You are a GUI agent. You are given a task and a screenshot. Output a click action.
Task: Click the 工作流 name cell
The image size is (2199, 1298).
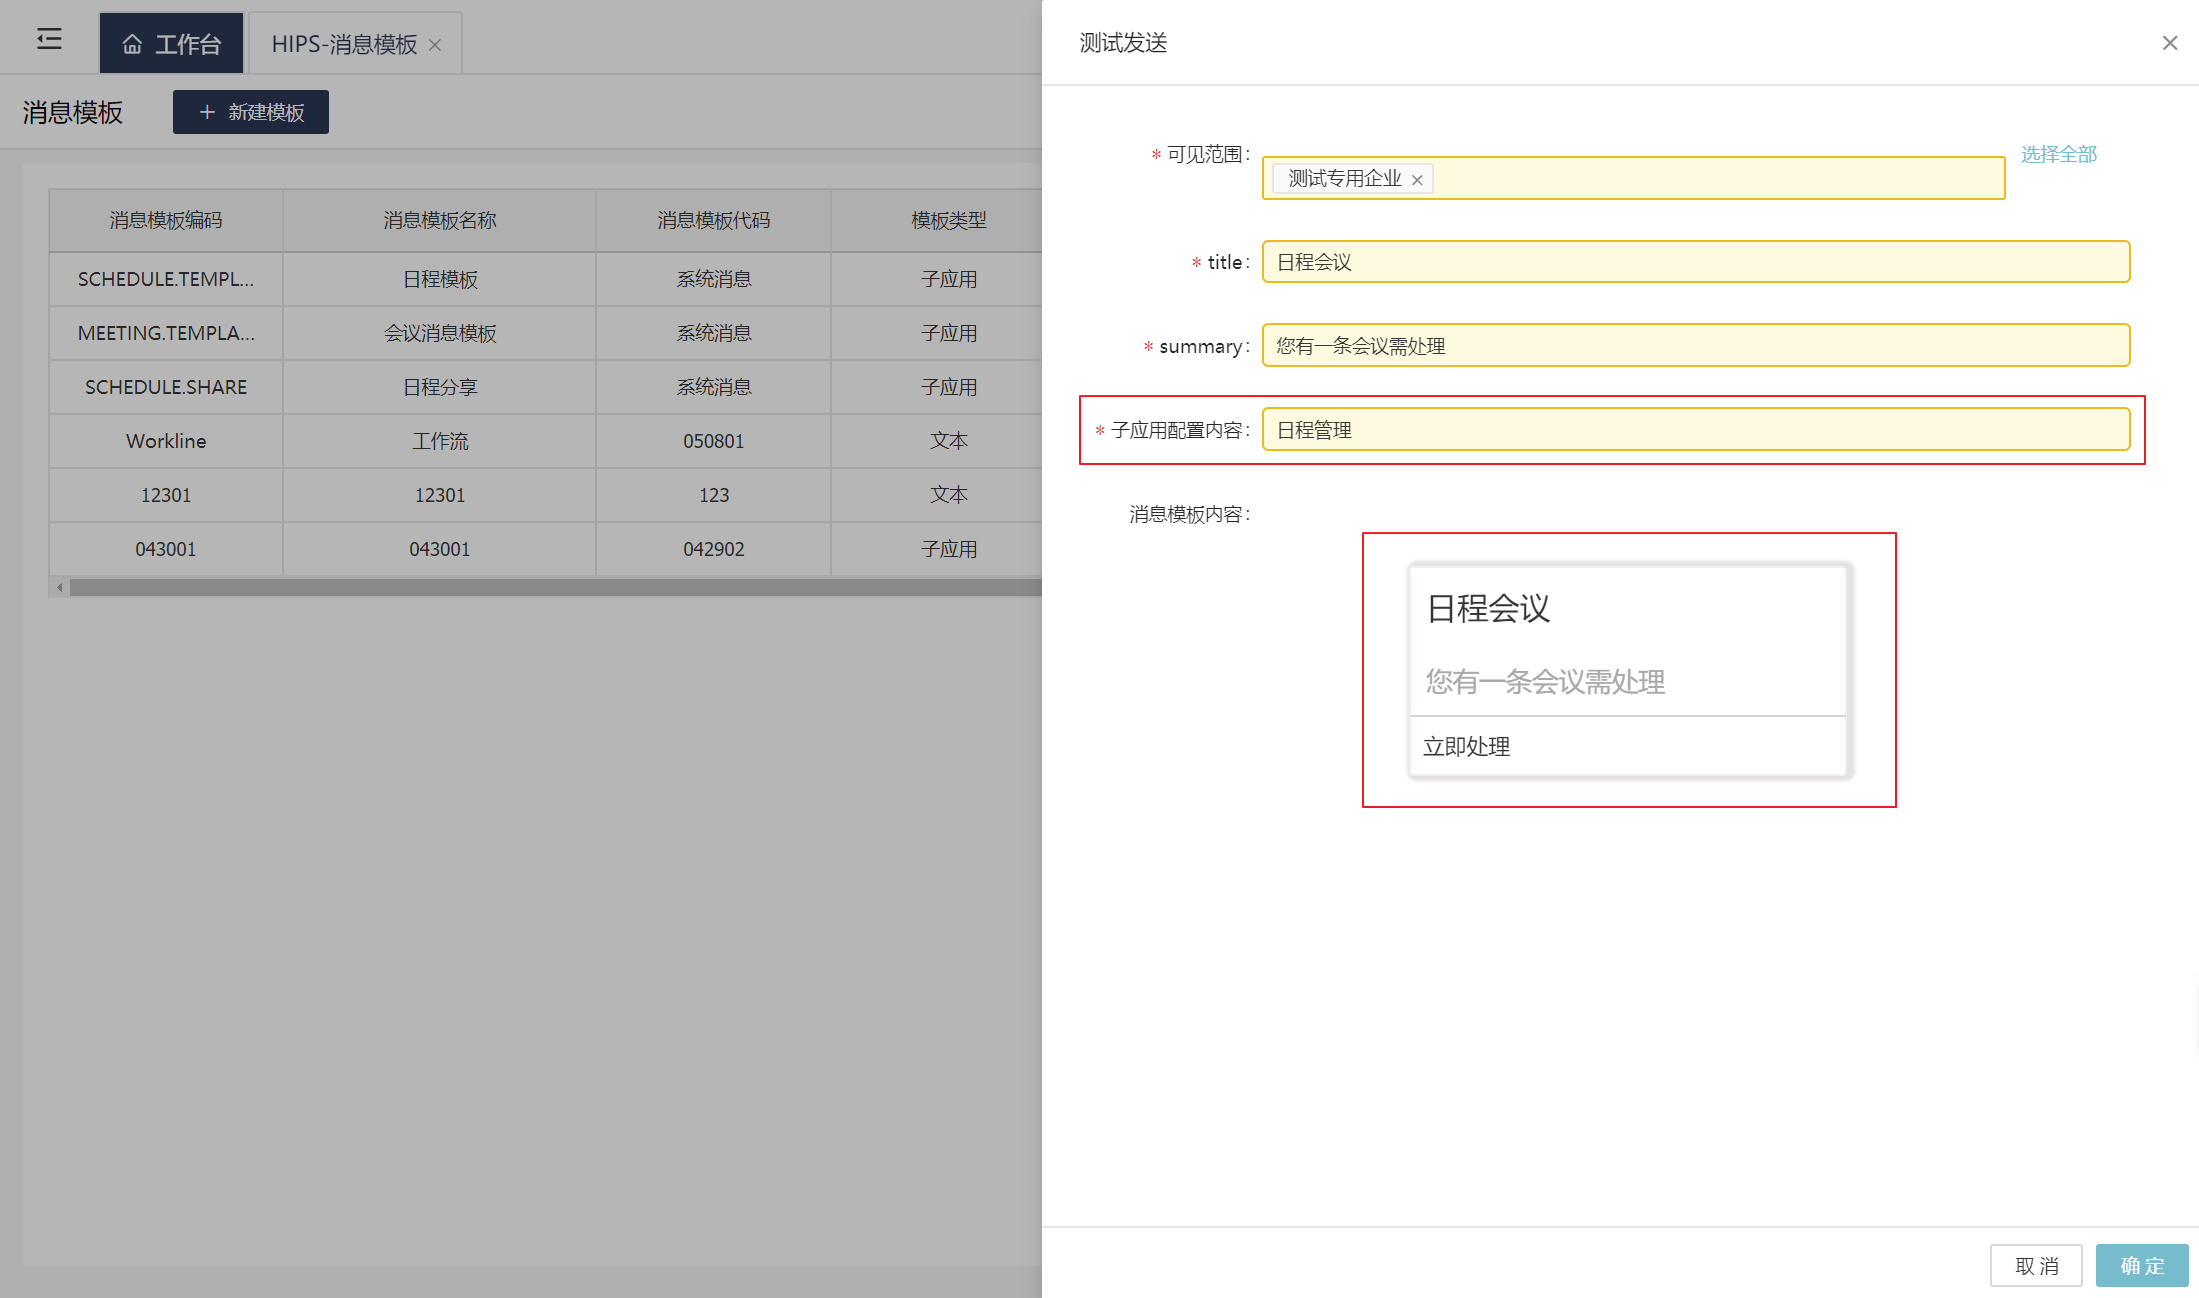click(440, 441)
